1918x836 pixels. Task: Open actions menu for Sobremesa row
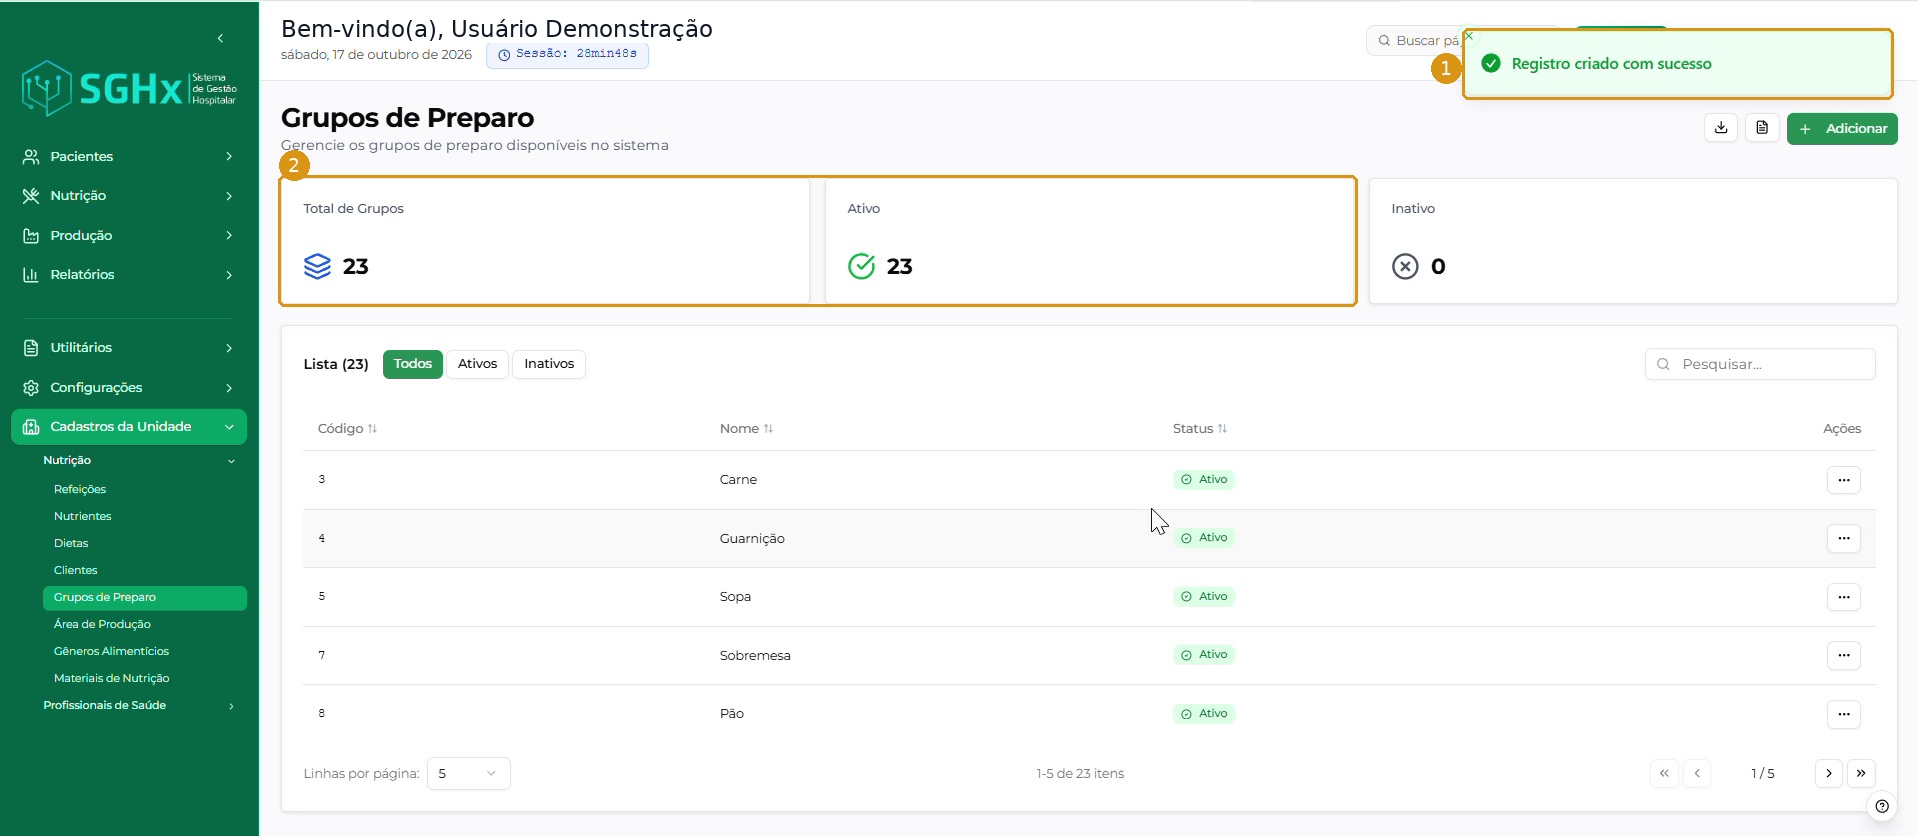[1843, 655]
